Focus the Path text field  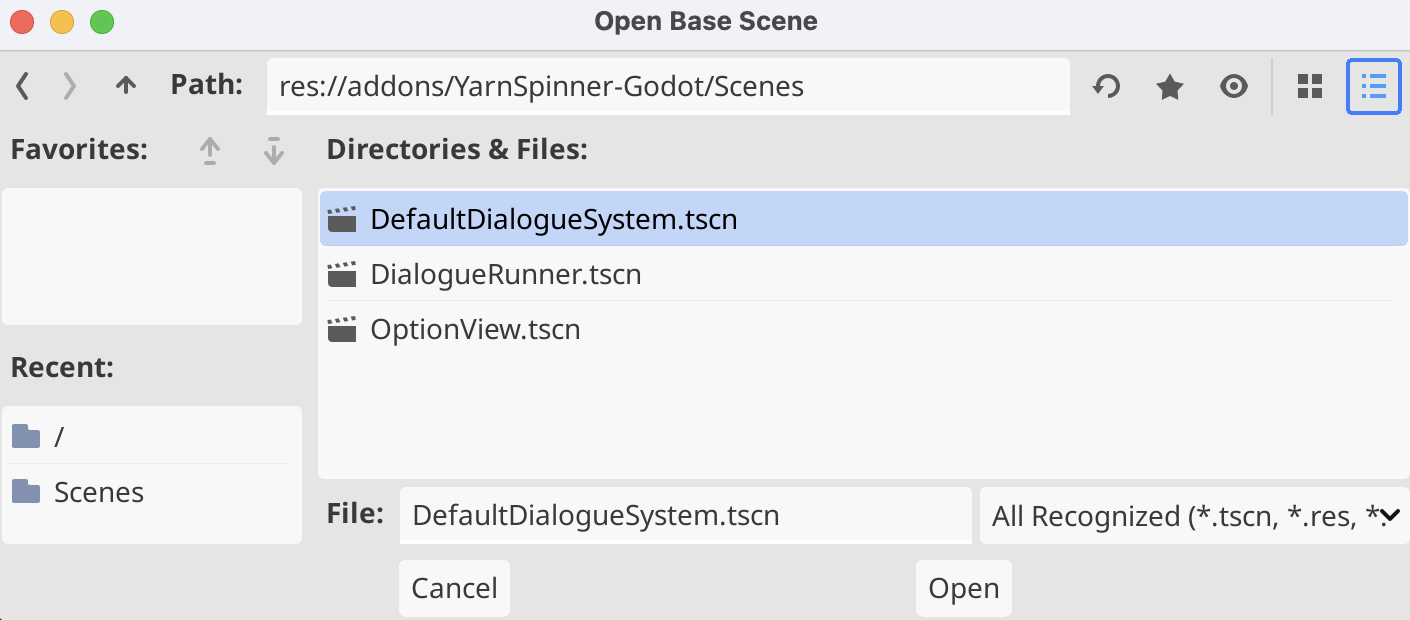(668, 87)
